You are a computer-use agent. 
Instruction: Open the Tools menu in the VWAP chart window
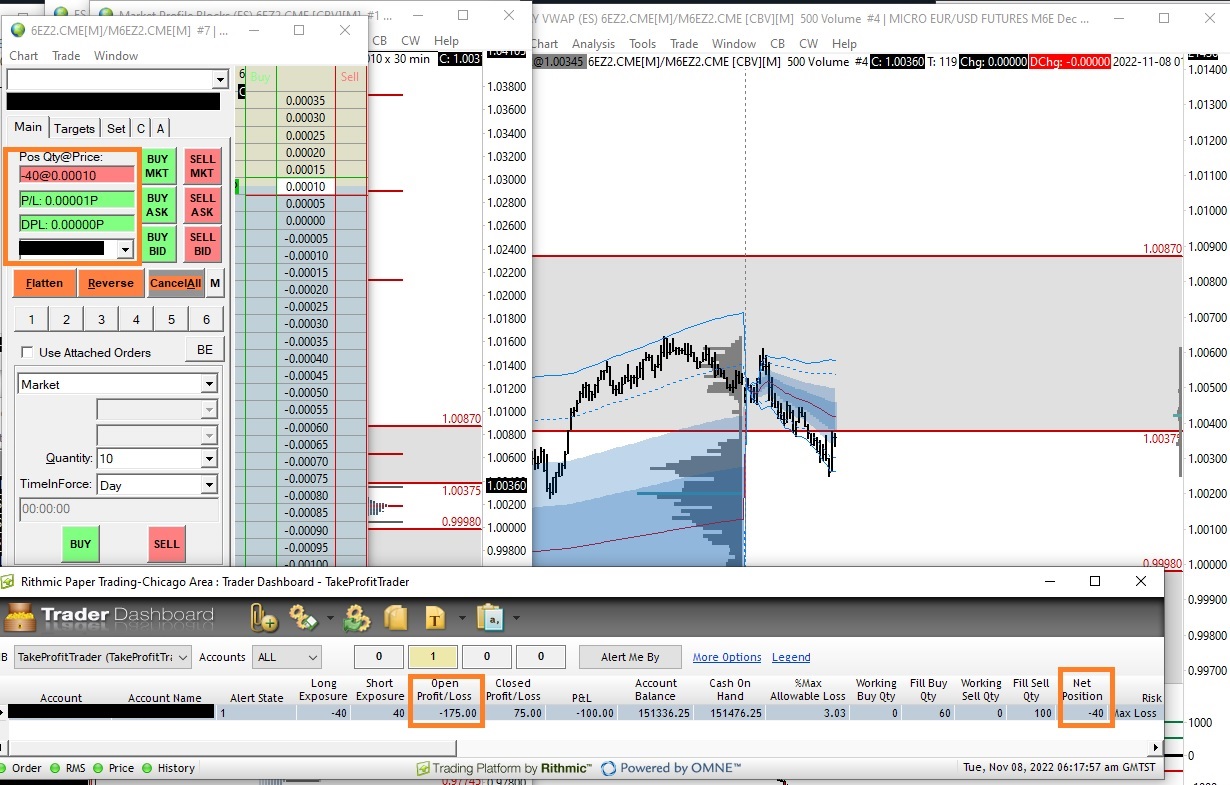642,43
